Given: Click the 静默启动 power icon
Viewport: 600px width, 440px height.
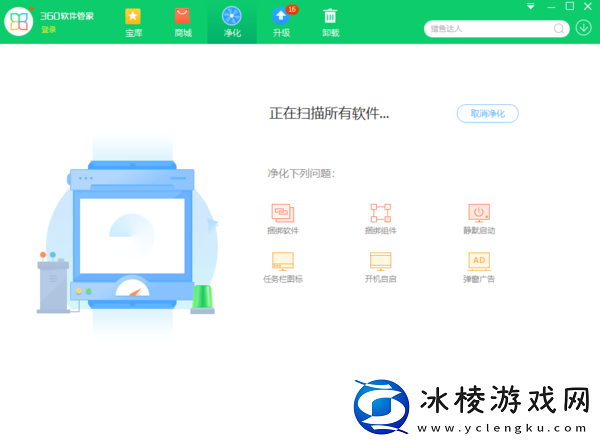Looking at the screenshot, I should [x=479, y=213].
